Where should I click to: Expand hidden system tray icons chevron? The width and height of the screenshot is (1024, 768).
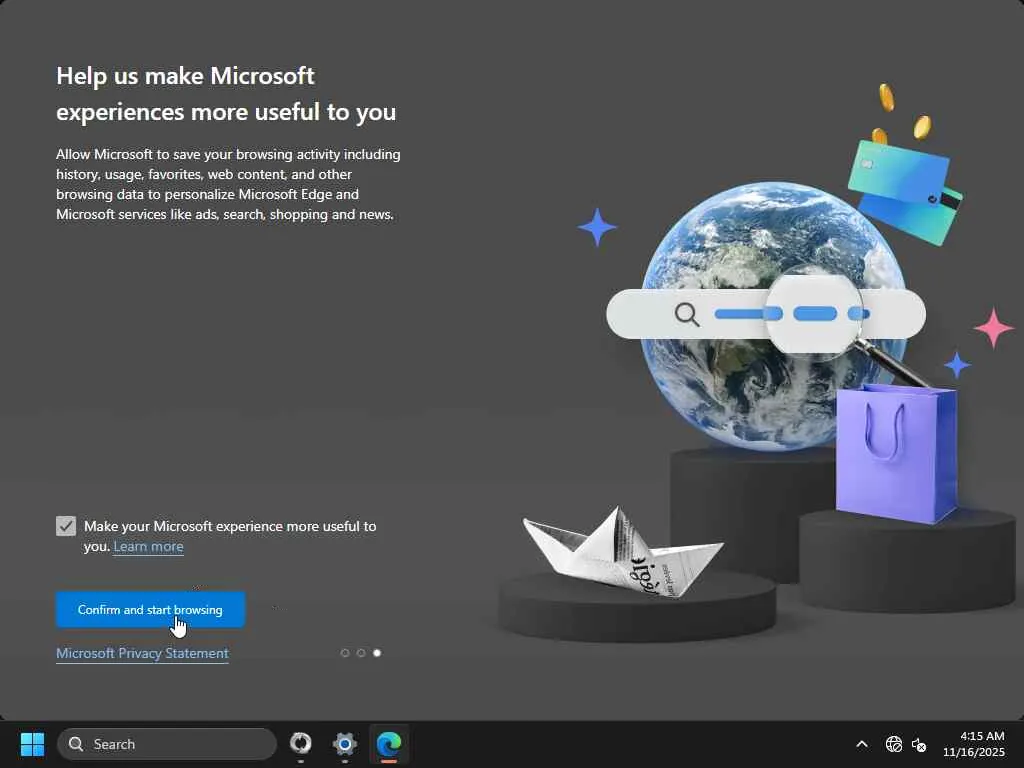[x=862, y=744]
